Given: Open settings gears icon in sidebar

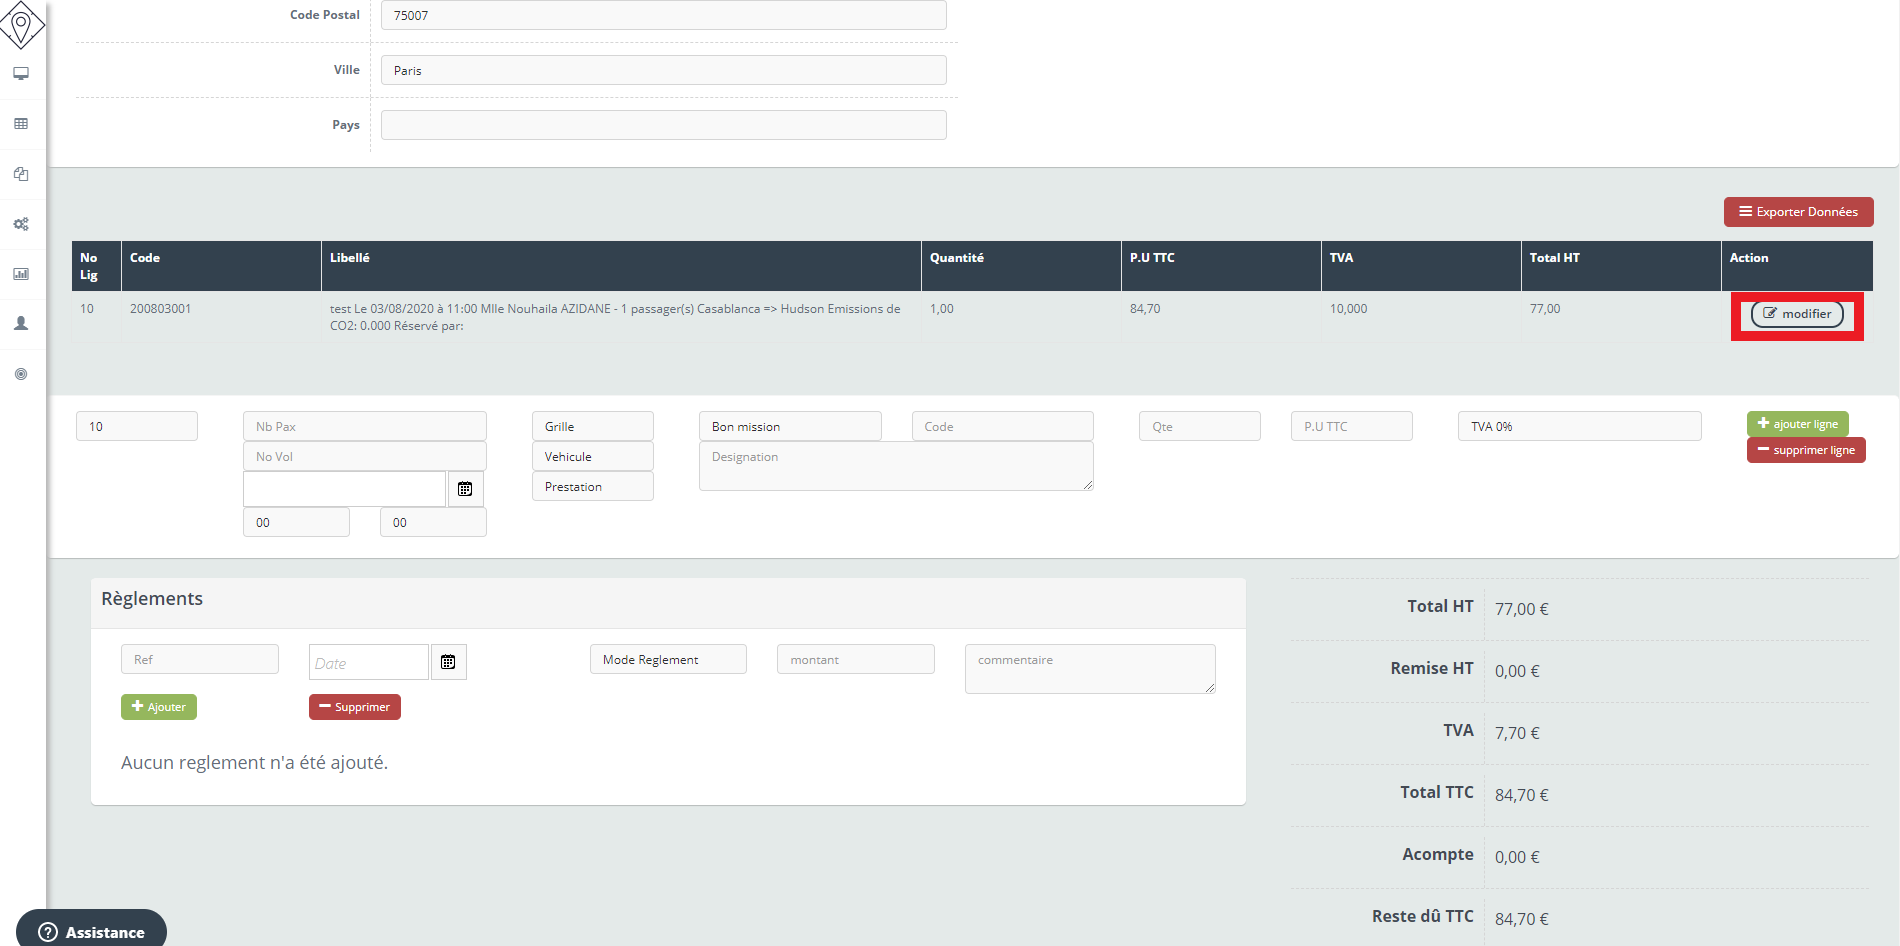Looking at the screenshot, I should [x=21, y=224].
